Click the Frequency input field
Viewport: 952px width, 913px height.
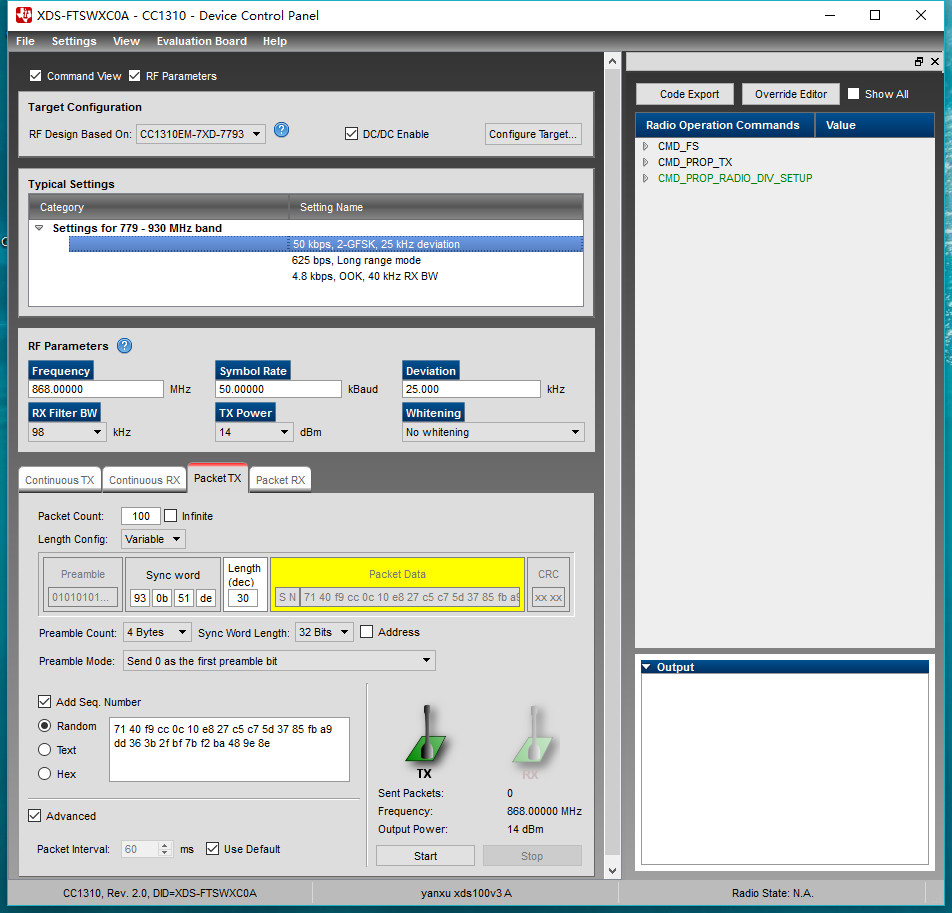click(x=96, y=389)
